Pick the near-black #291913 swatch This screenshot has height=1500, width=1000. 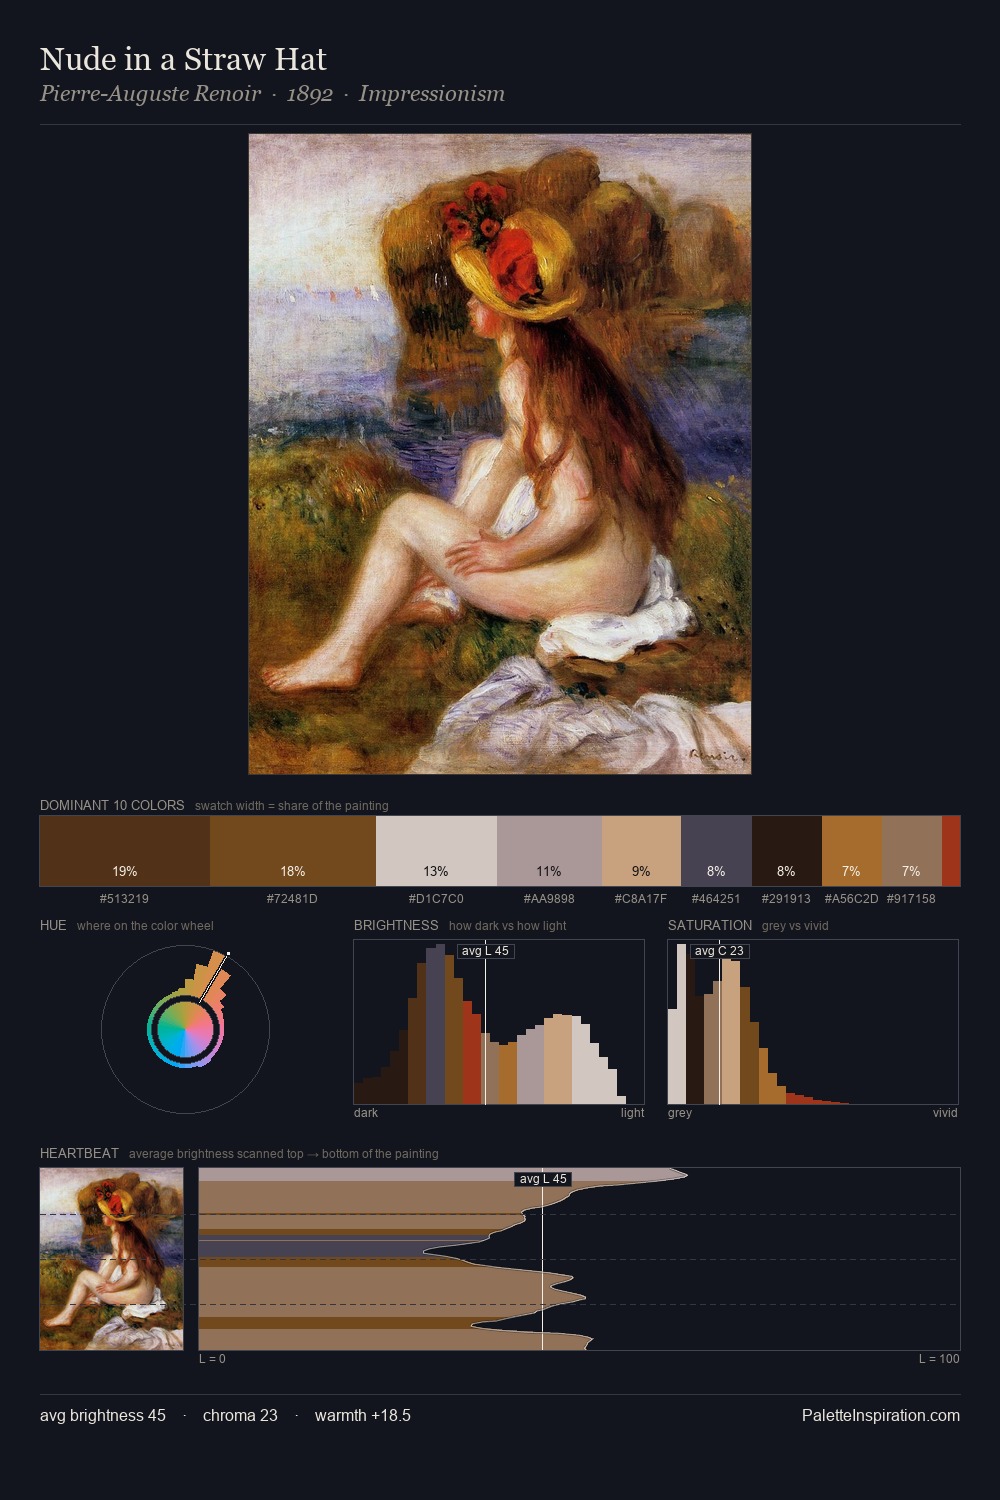pos(787,851)
